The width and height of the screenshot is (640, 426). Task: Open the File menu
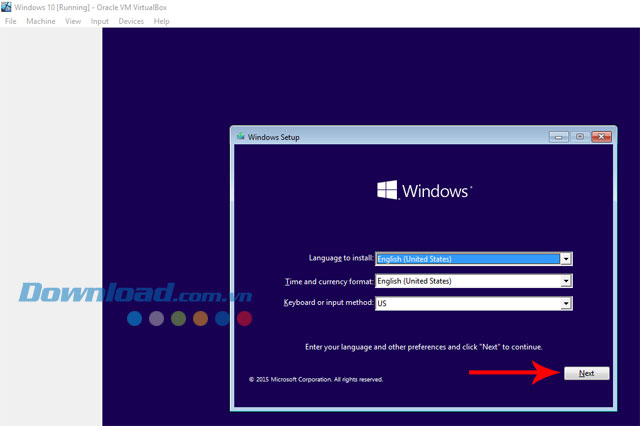pos(11,21)
